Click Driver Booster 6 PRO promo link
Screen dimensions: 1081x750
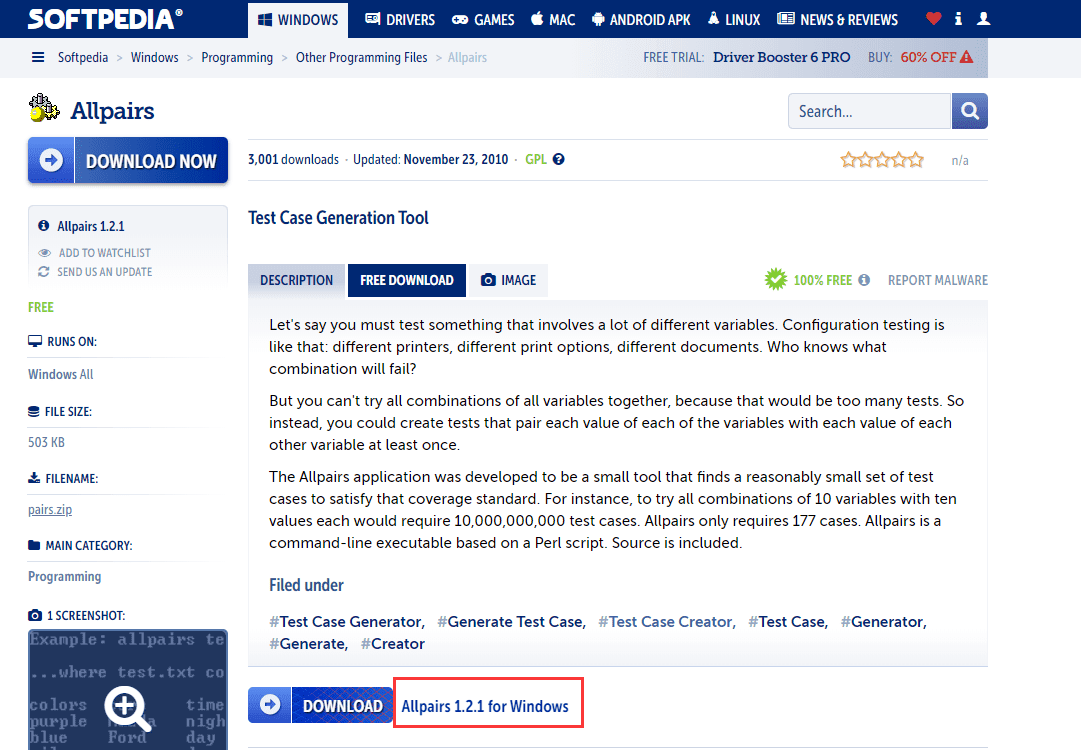[781, 57]
